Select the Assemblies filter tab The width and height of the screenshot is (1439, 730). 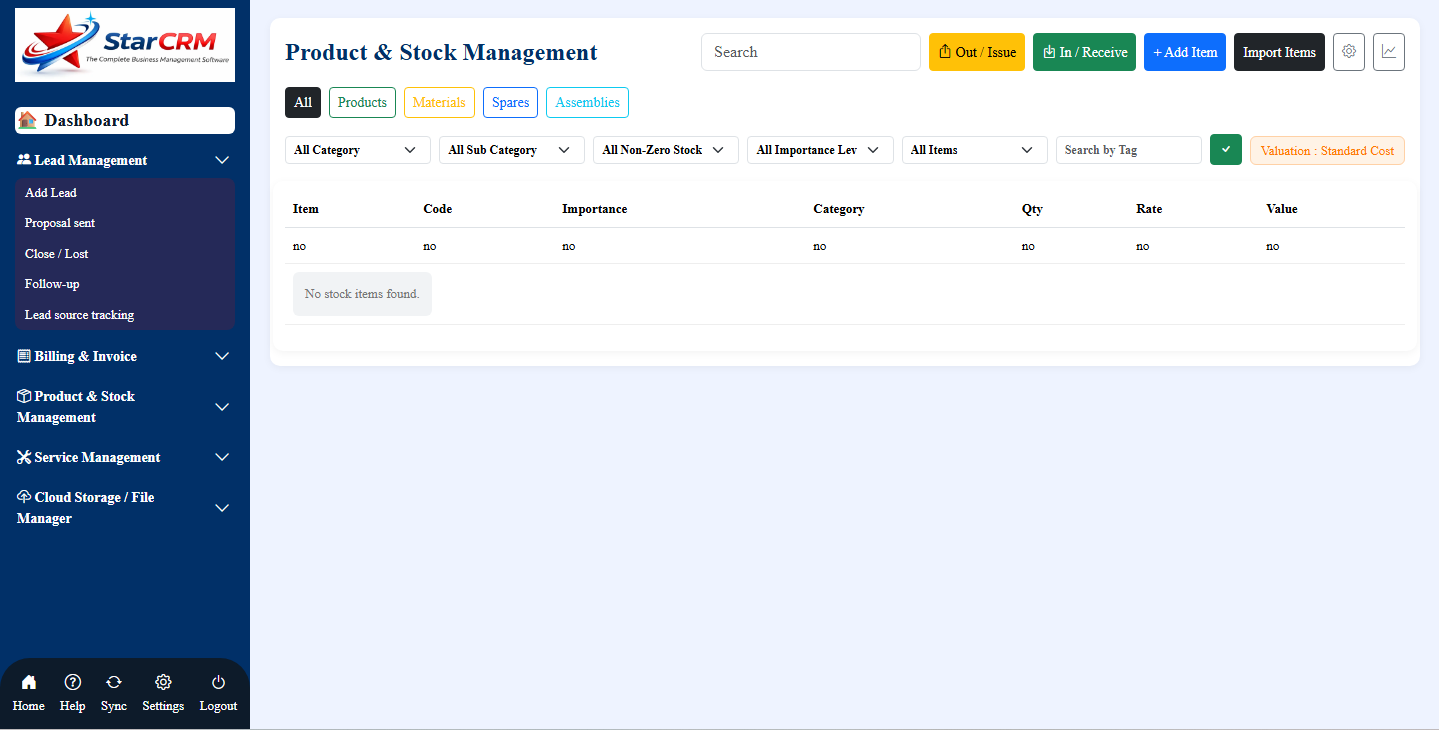[x=587, y=102]
